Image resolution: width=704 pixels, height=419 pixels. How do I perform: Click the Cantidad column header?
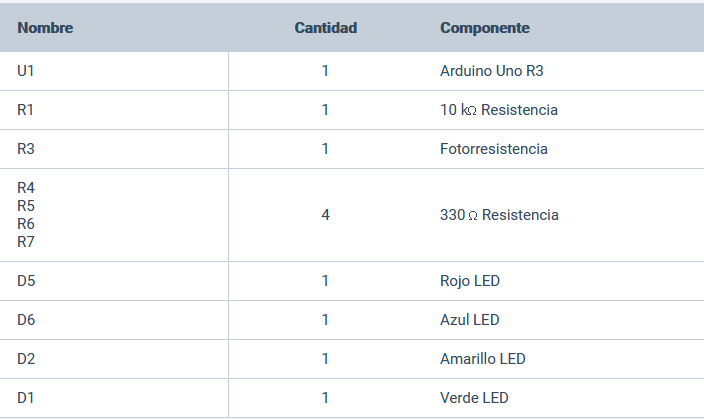325,28
